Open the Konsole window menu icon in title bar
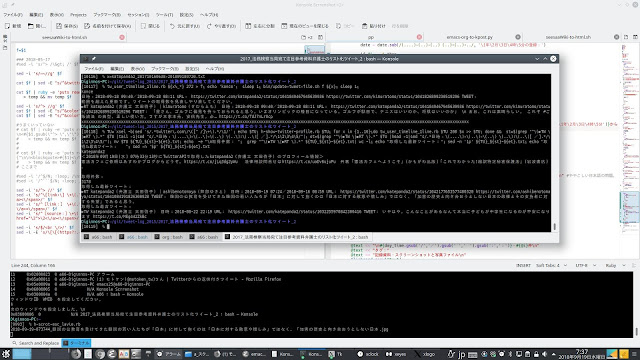The height and width of the screenshot is (360, 640). pyautogui.click(x=86, y=59)
